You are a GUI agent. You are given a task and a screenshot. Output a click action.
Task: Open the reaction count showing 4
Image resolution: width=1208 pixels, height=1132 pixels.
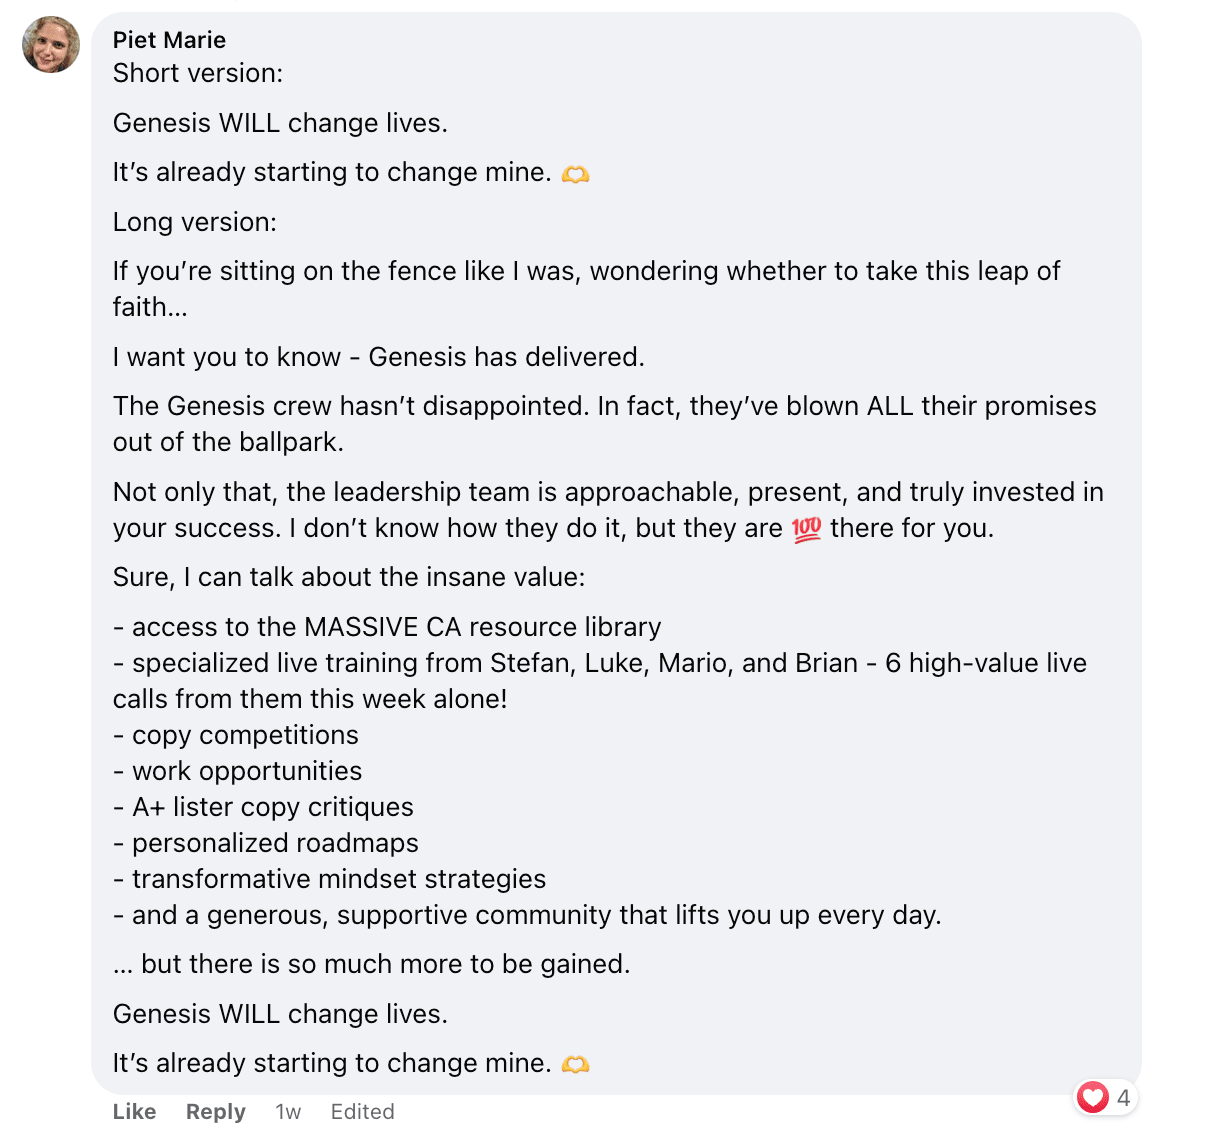tap(1123, 1097)
